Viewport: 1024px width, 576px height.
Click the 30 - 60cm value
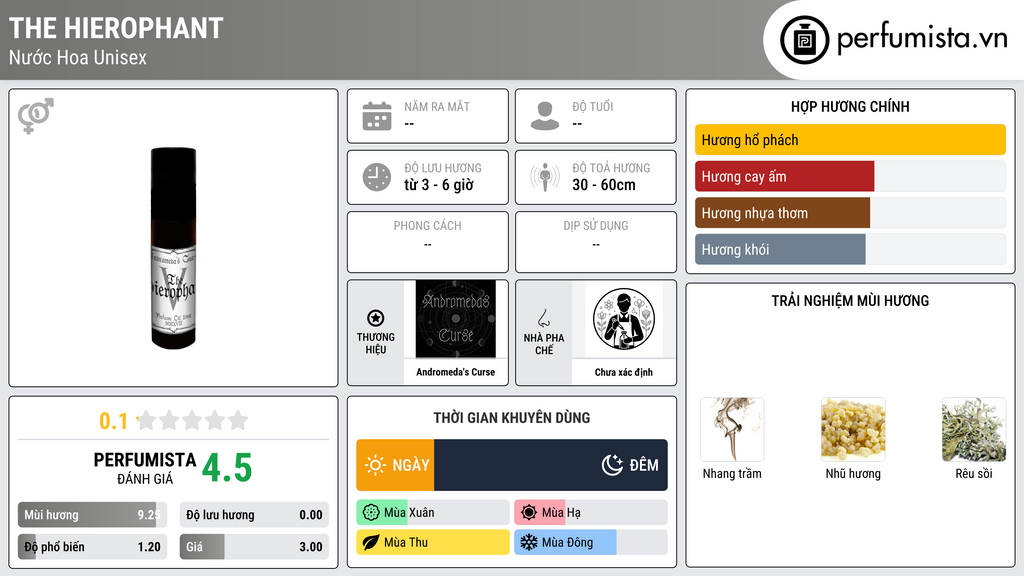point(604,185)
